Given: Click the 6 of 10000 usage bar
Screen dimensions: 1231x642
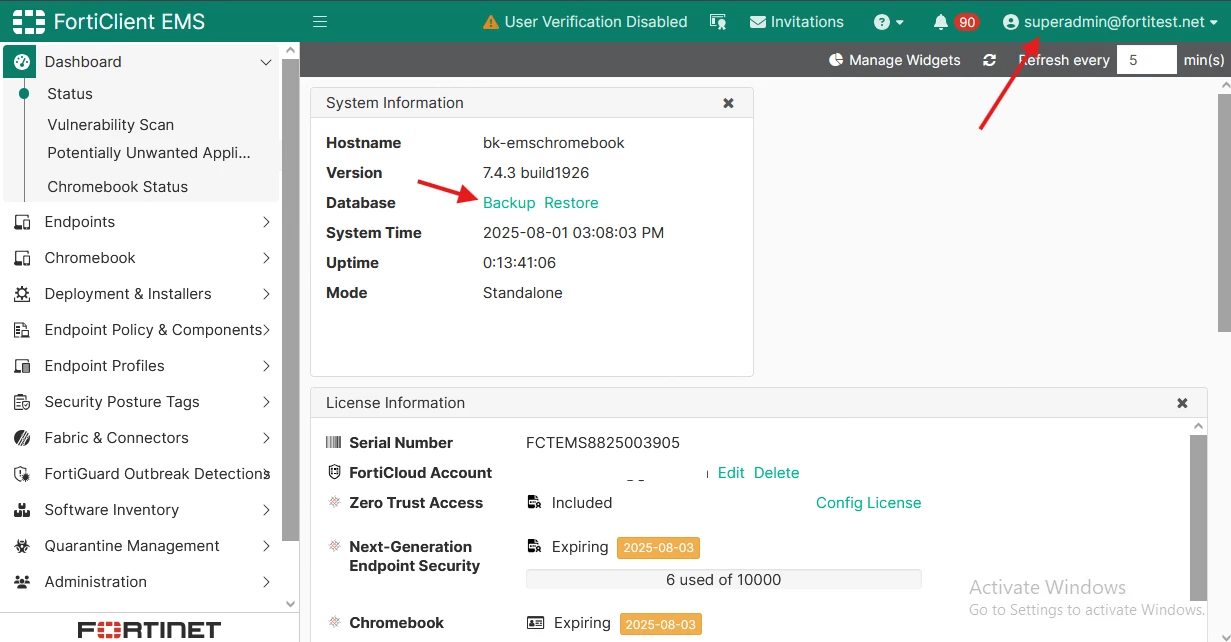Looking at the screenshot, I should [x=723, y=580].
